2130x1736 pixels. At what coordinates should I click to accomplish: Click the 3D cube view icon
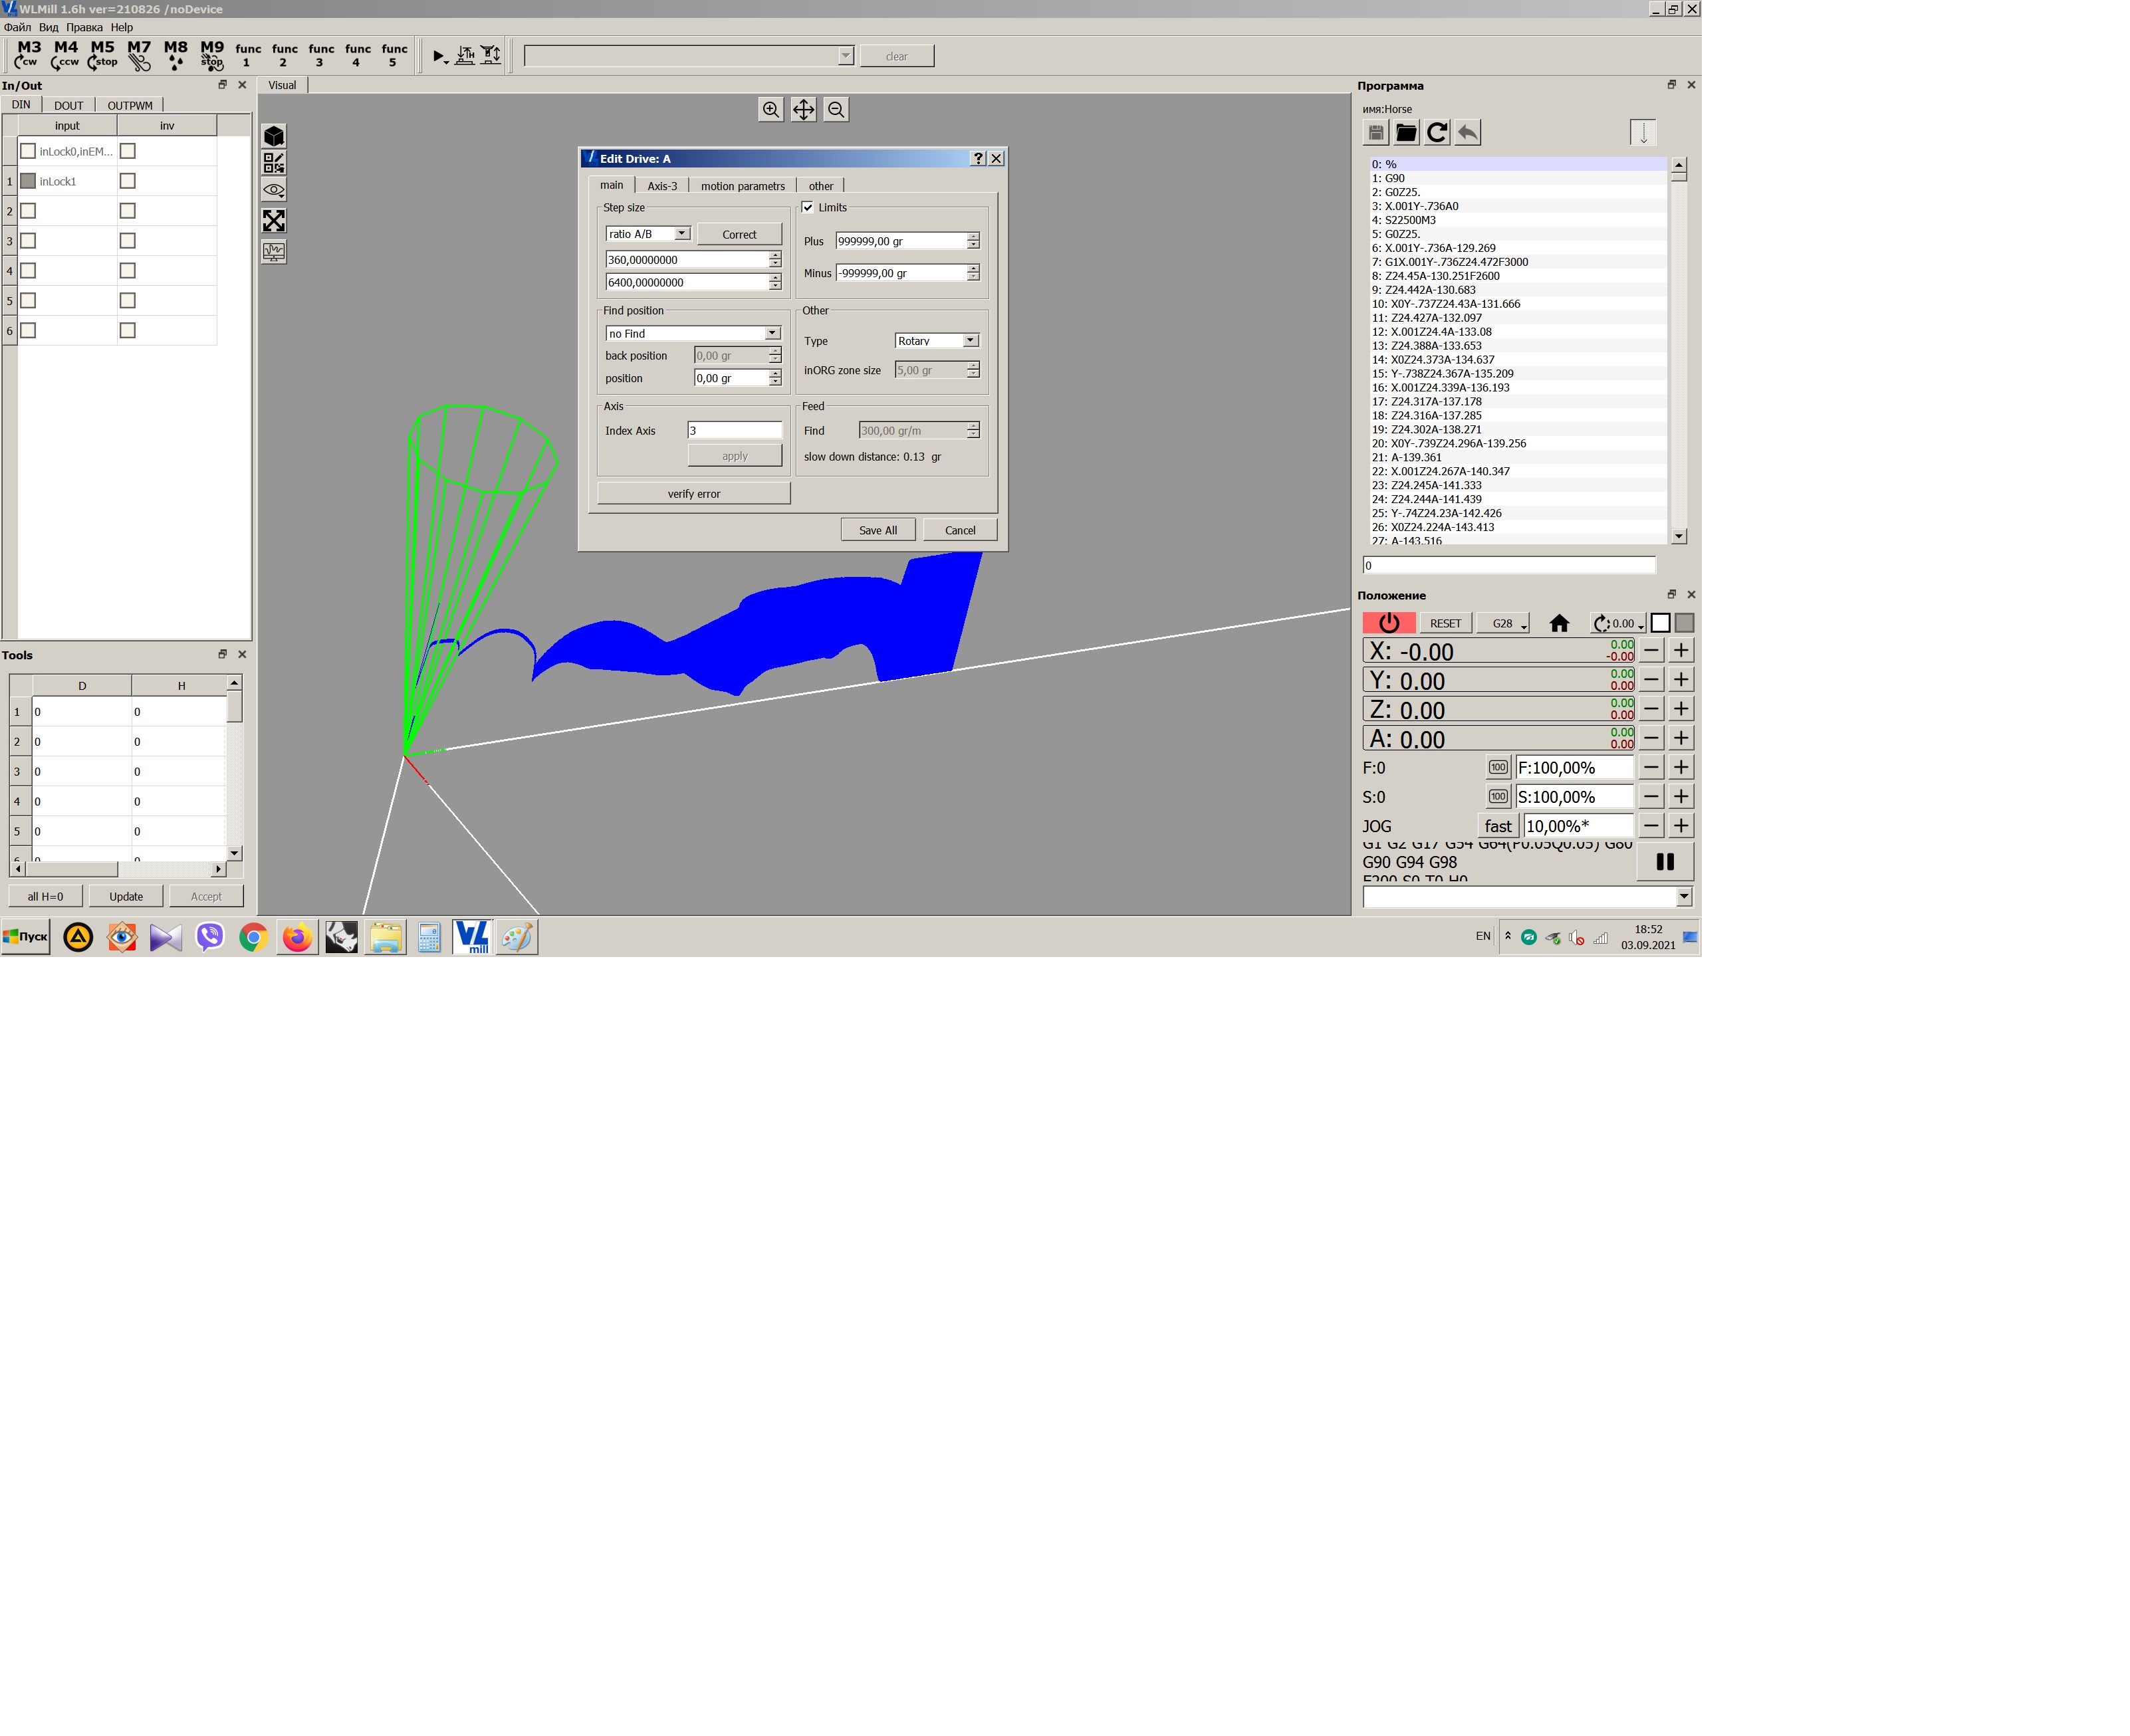[274, 136]
